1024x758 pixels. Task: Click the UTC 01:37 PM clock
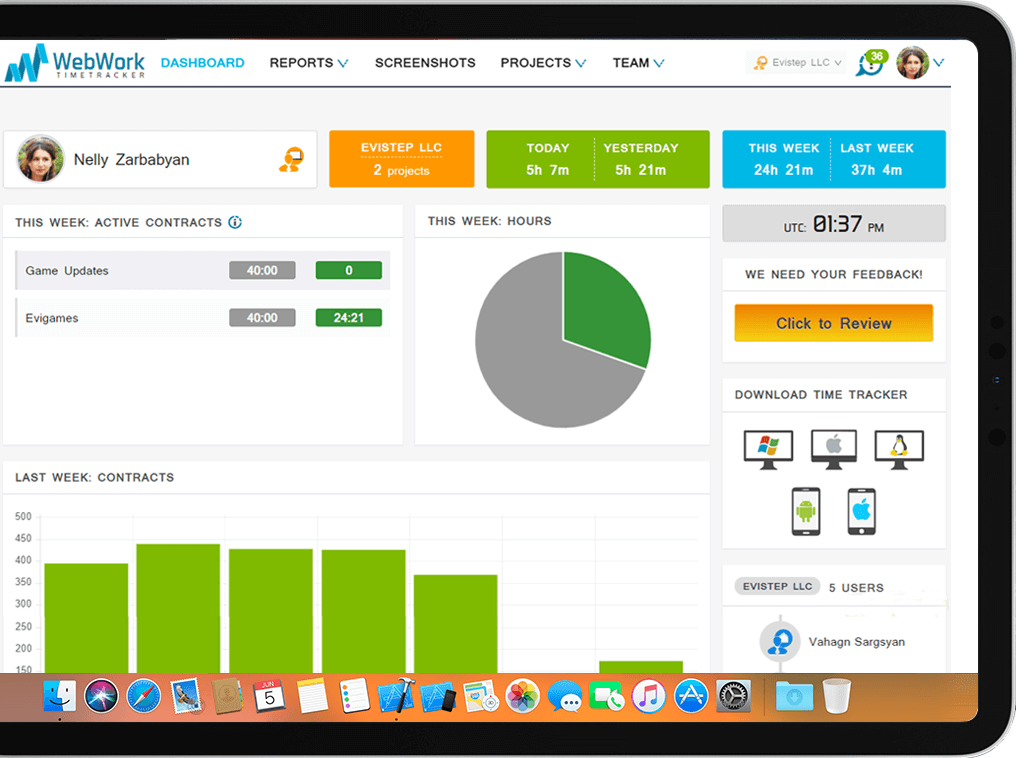(x=833, y=224)
